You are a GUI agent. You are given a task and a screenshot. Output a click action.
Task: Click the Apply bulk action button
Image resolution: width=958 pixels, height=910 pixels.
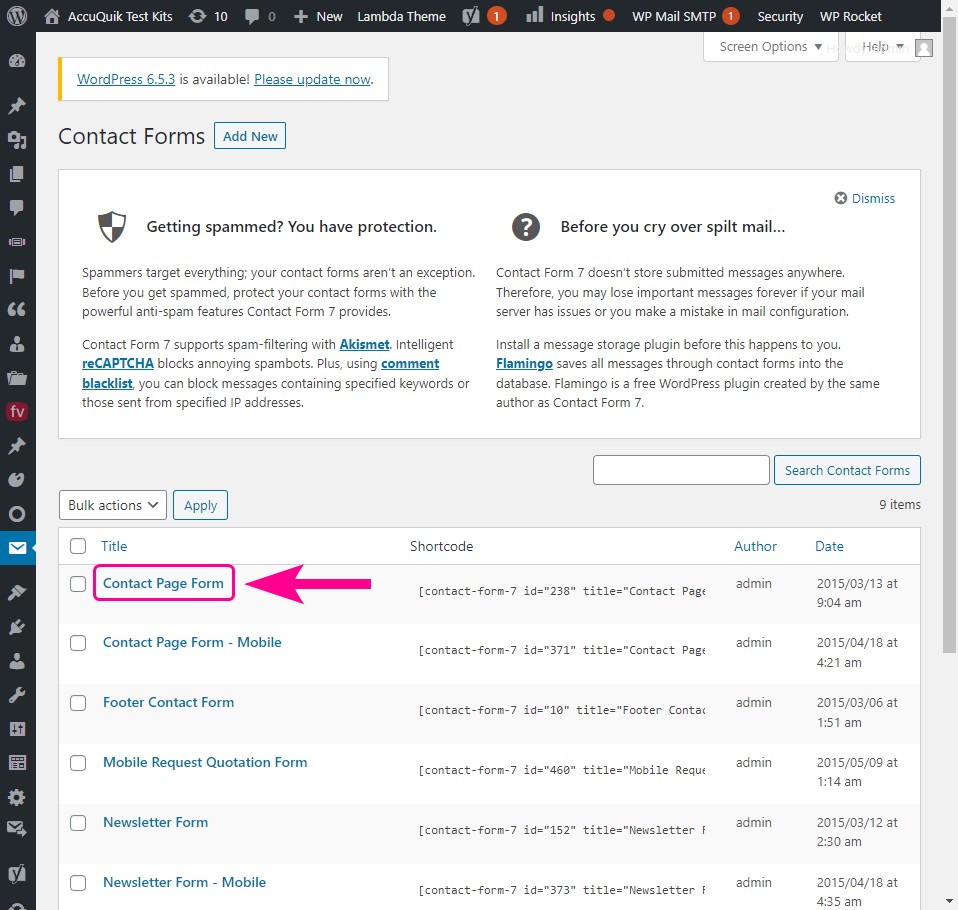coord(200,505)
